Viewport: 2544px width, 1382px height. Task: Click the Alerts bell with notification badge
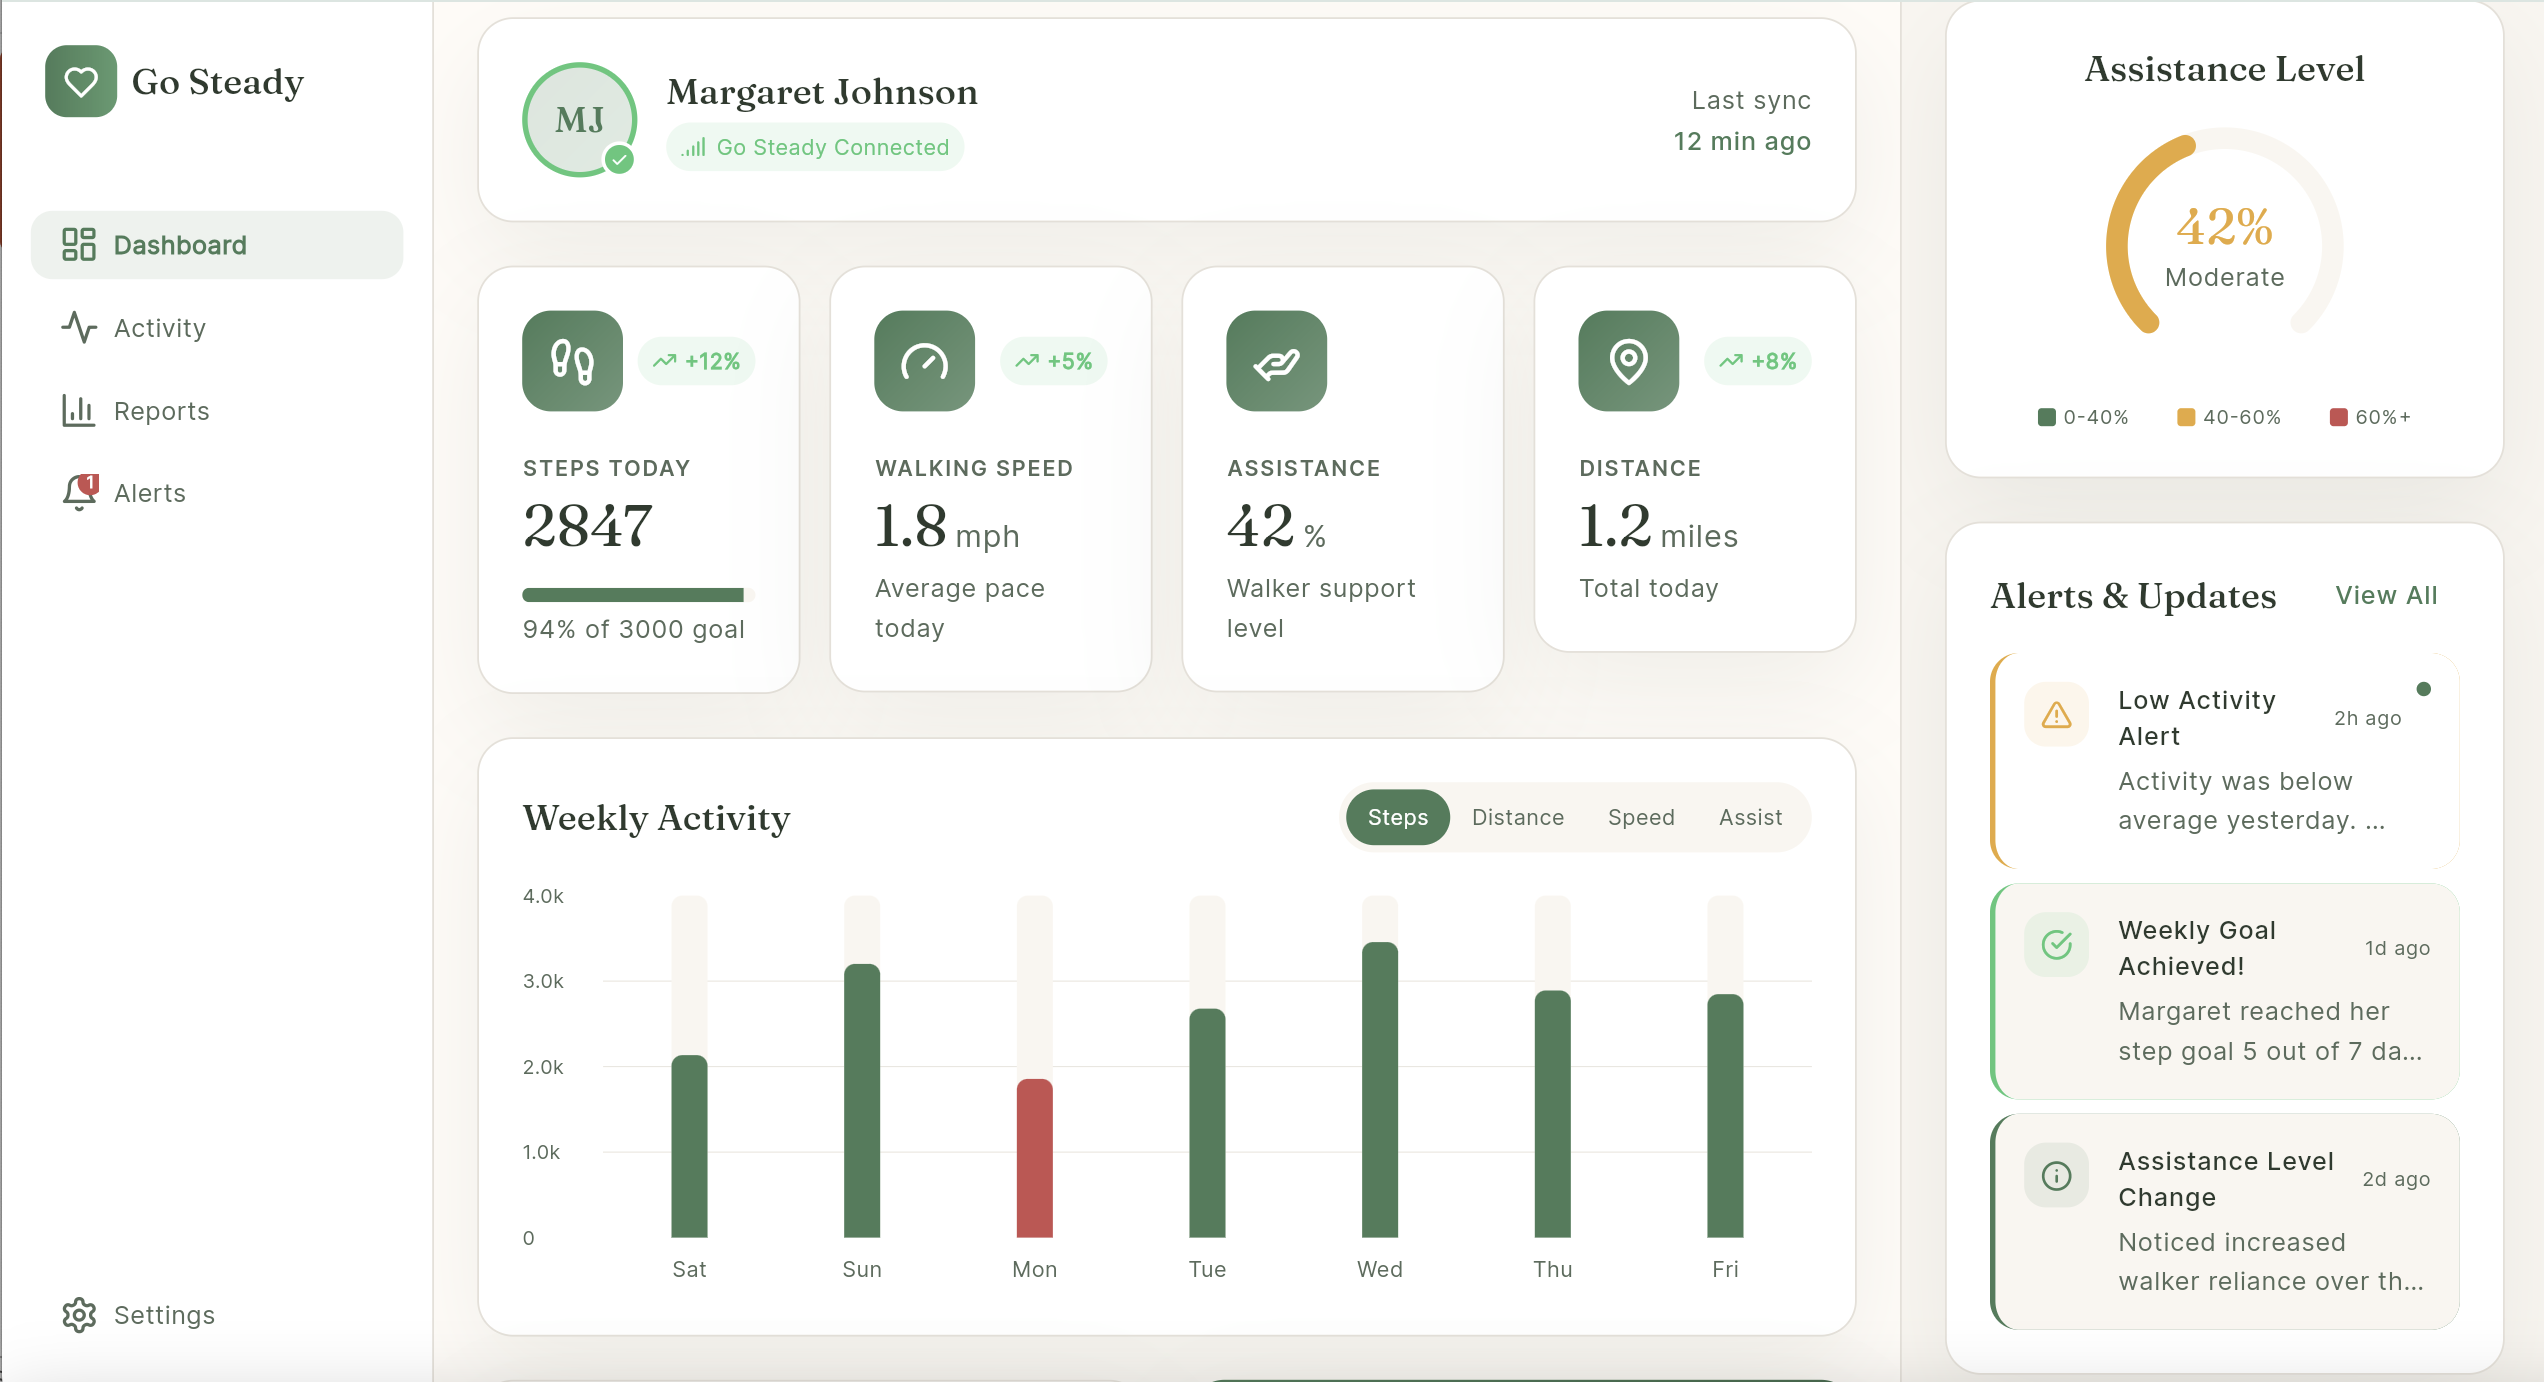click(x=78, y=492)
